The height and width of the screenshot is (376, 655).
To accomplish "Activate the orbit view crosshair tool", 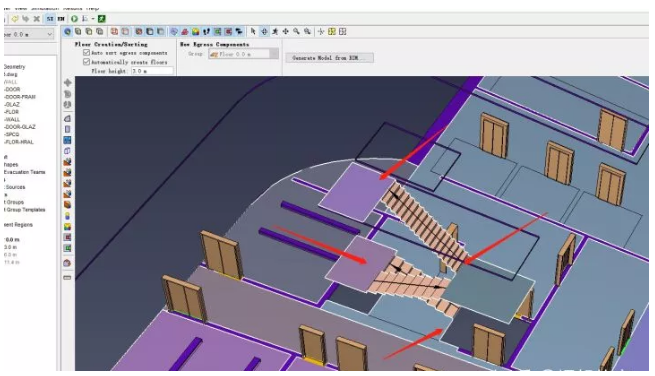I will (x=264, y=32).
